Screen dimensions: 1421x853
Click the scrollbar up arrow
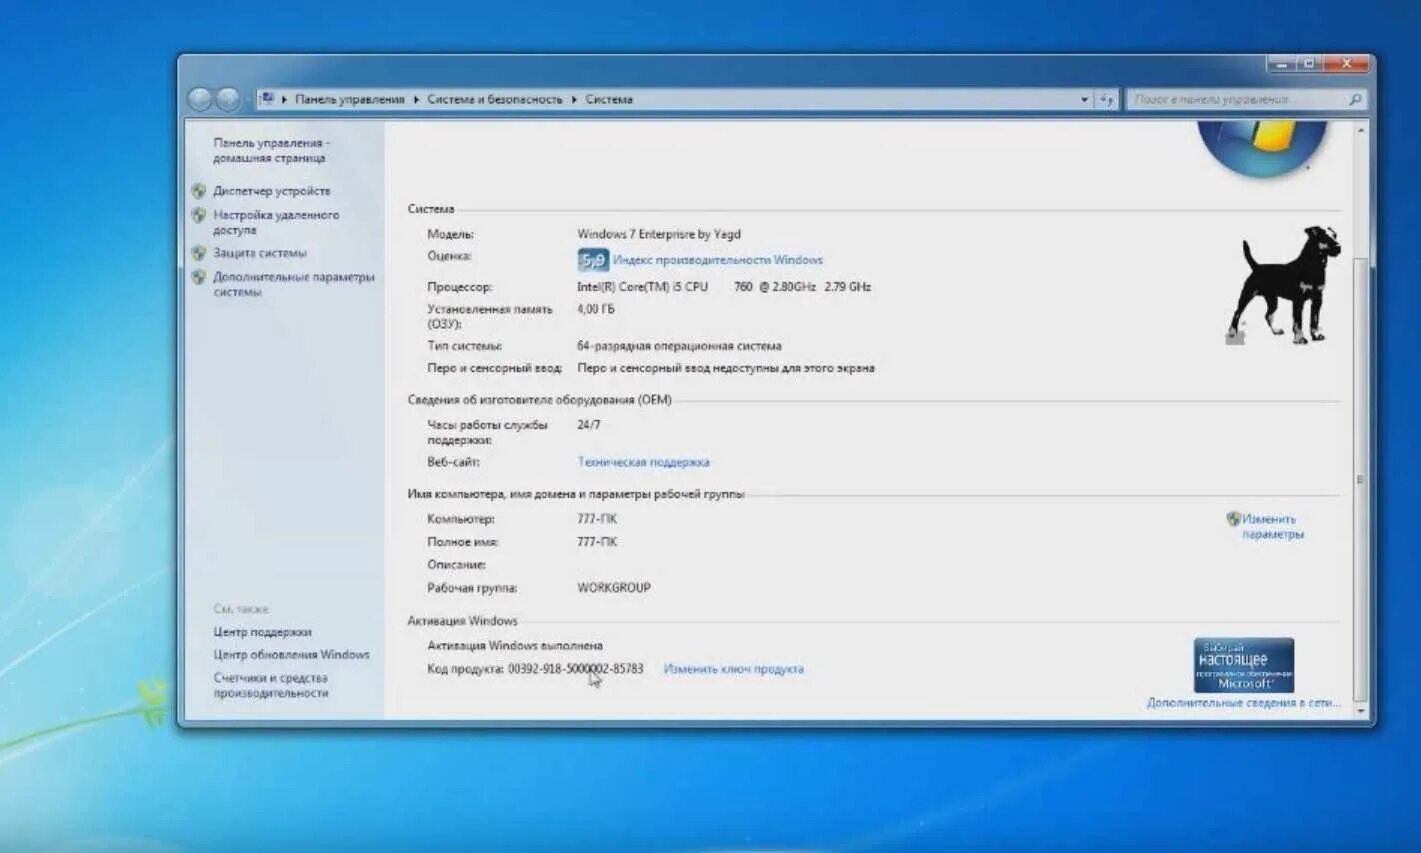pos(1360,130)
